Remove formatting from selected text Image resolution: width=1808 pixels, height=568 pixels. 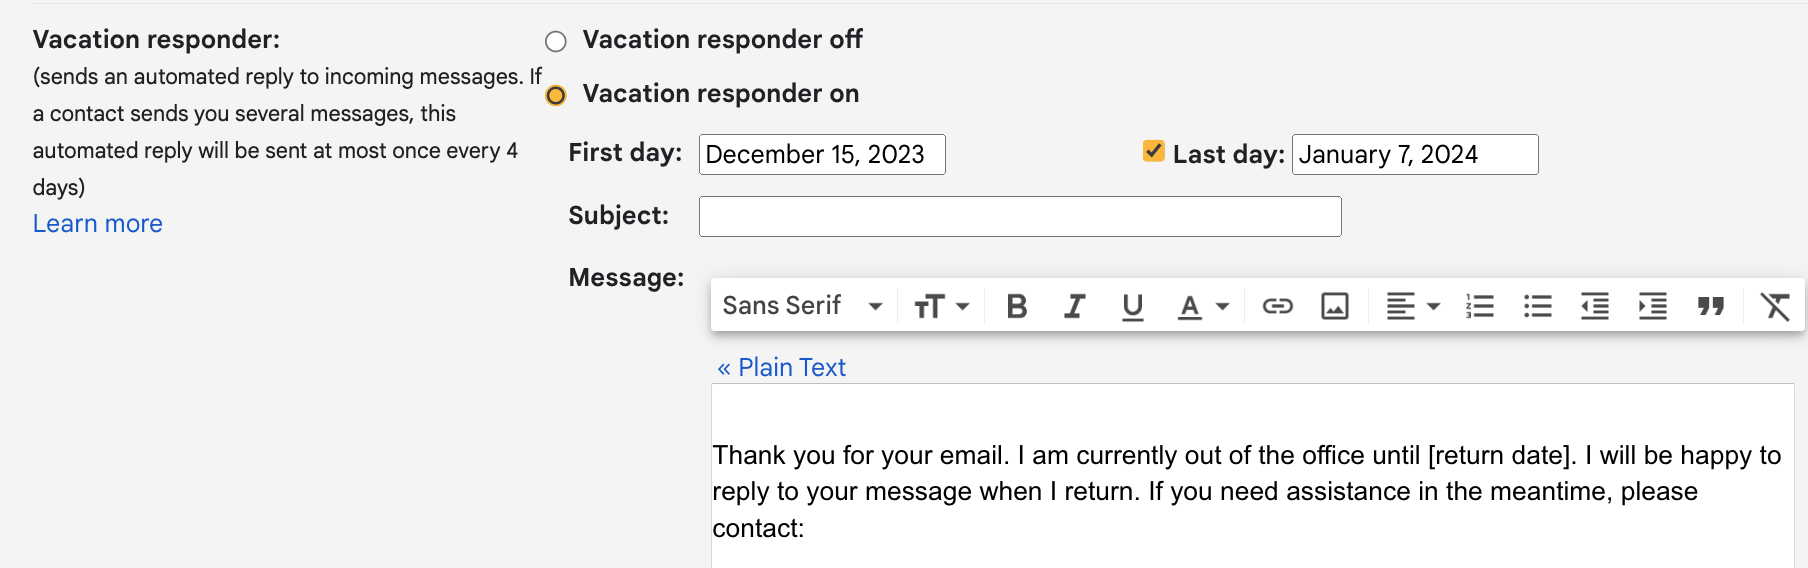(1775, 306)
